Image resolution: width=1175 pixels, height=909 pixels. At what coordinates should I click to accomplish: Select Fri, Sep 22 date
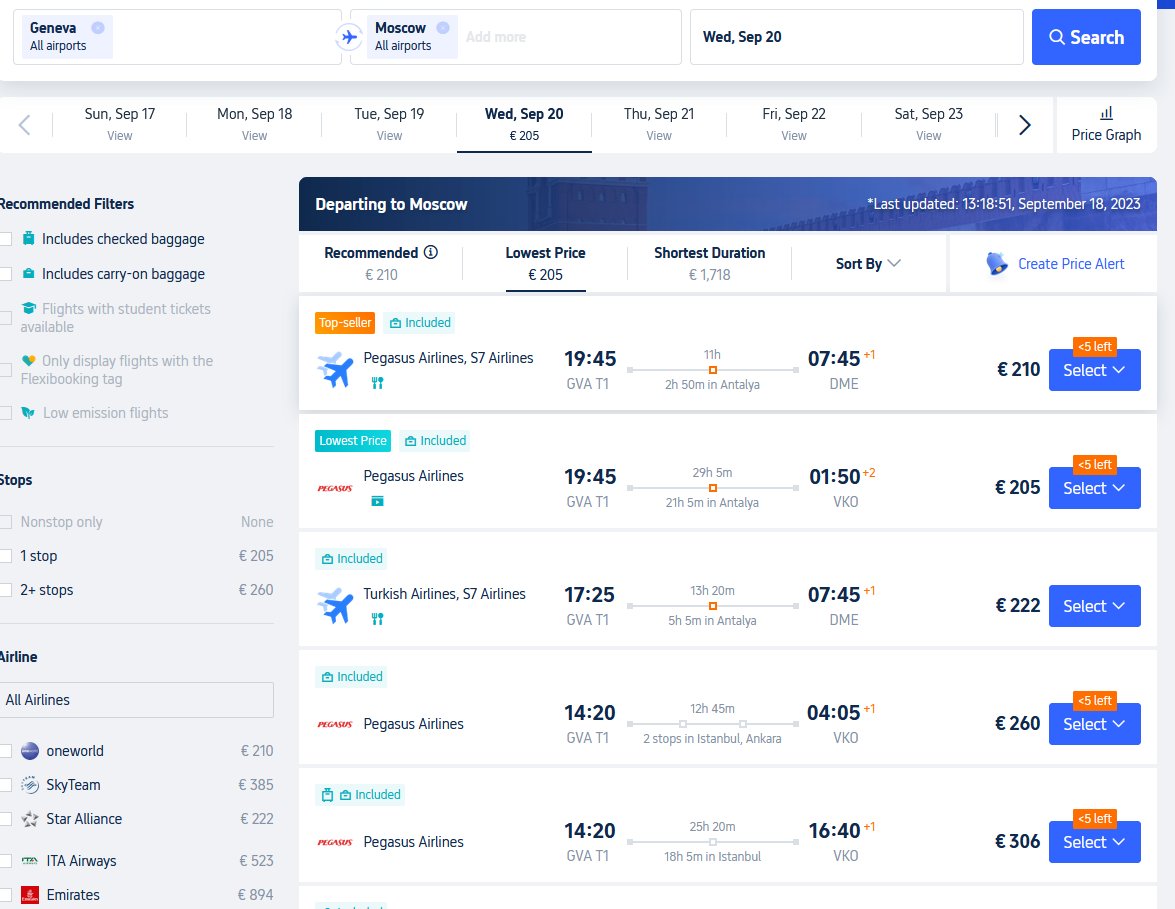click(x=794, y=124)
